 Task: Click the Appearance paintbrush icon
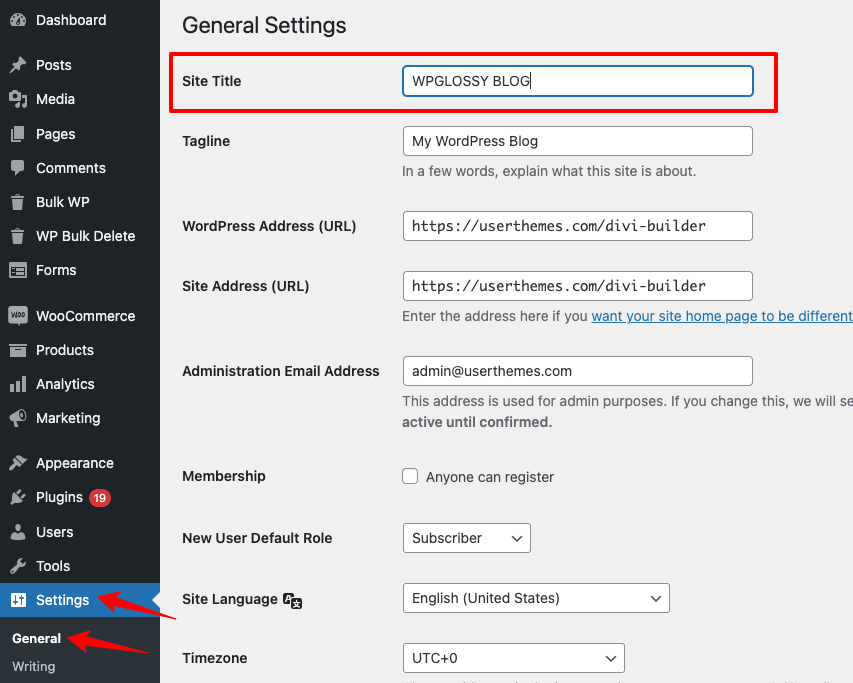18,463
